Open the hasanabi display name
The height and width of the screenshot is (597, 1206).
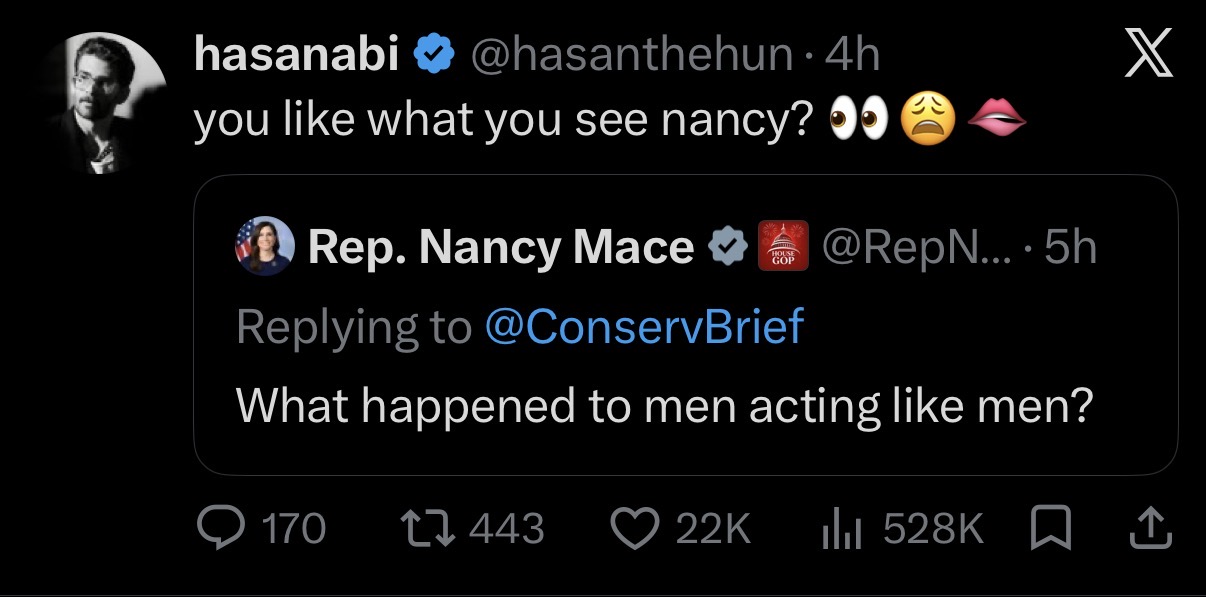tap(297, 55)
